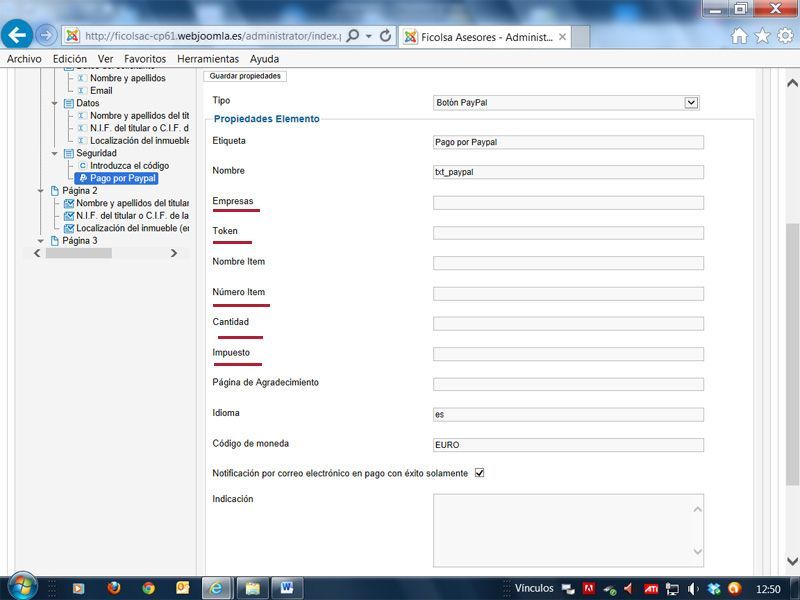The width and height of the screenshot is (800, 600).
Task: Launch Chrome from the taskbar
Action: pos(148,588)
